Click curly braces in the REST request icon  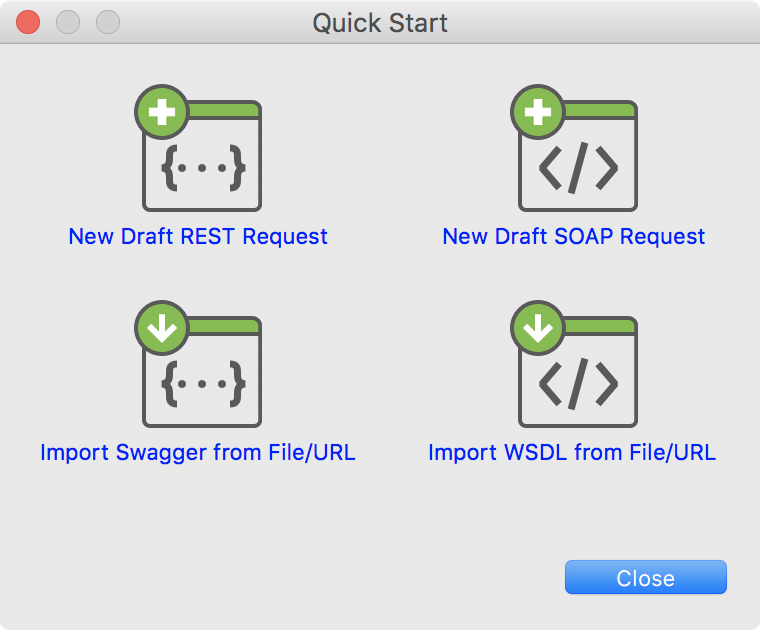click(203, 170)
